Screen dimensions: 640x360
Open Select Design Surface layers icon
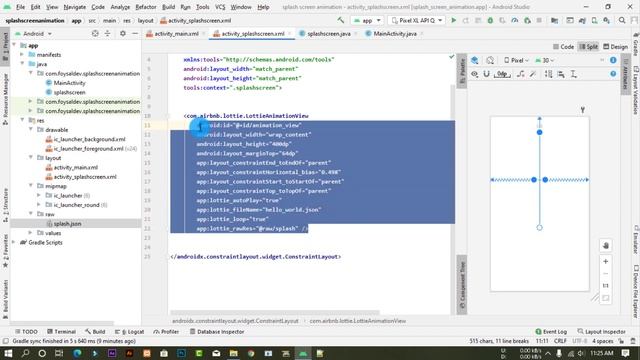click(x=475, y=60)
